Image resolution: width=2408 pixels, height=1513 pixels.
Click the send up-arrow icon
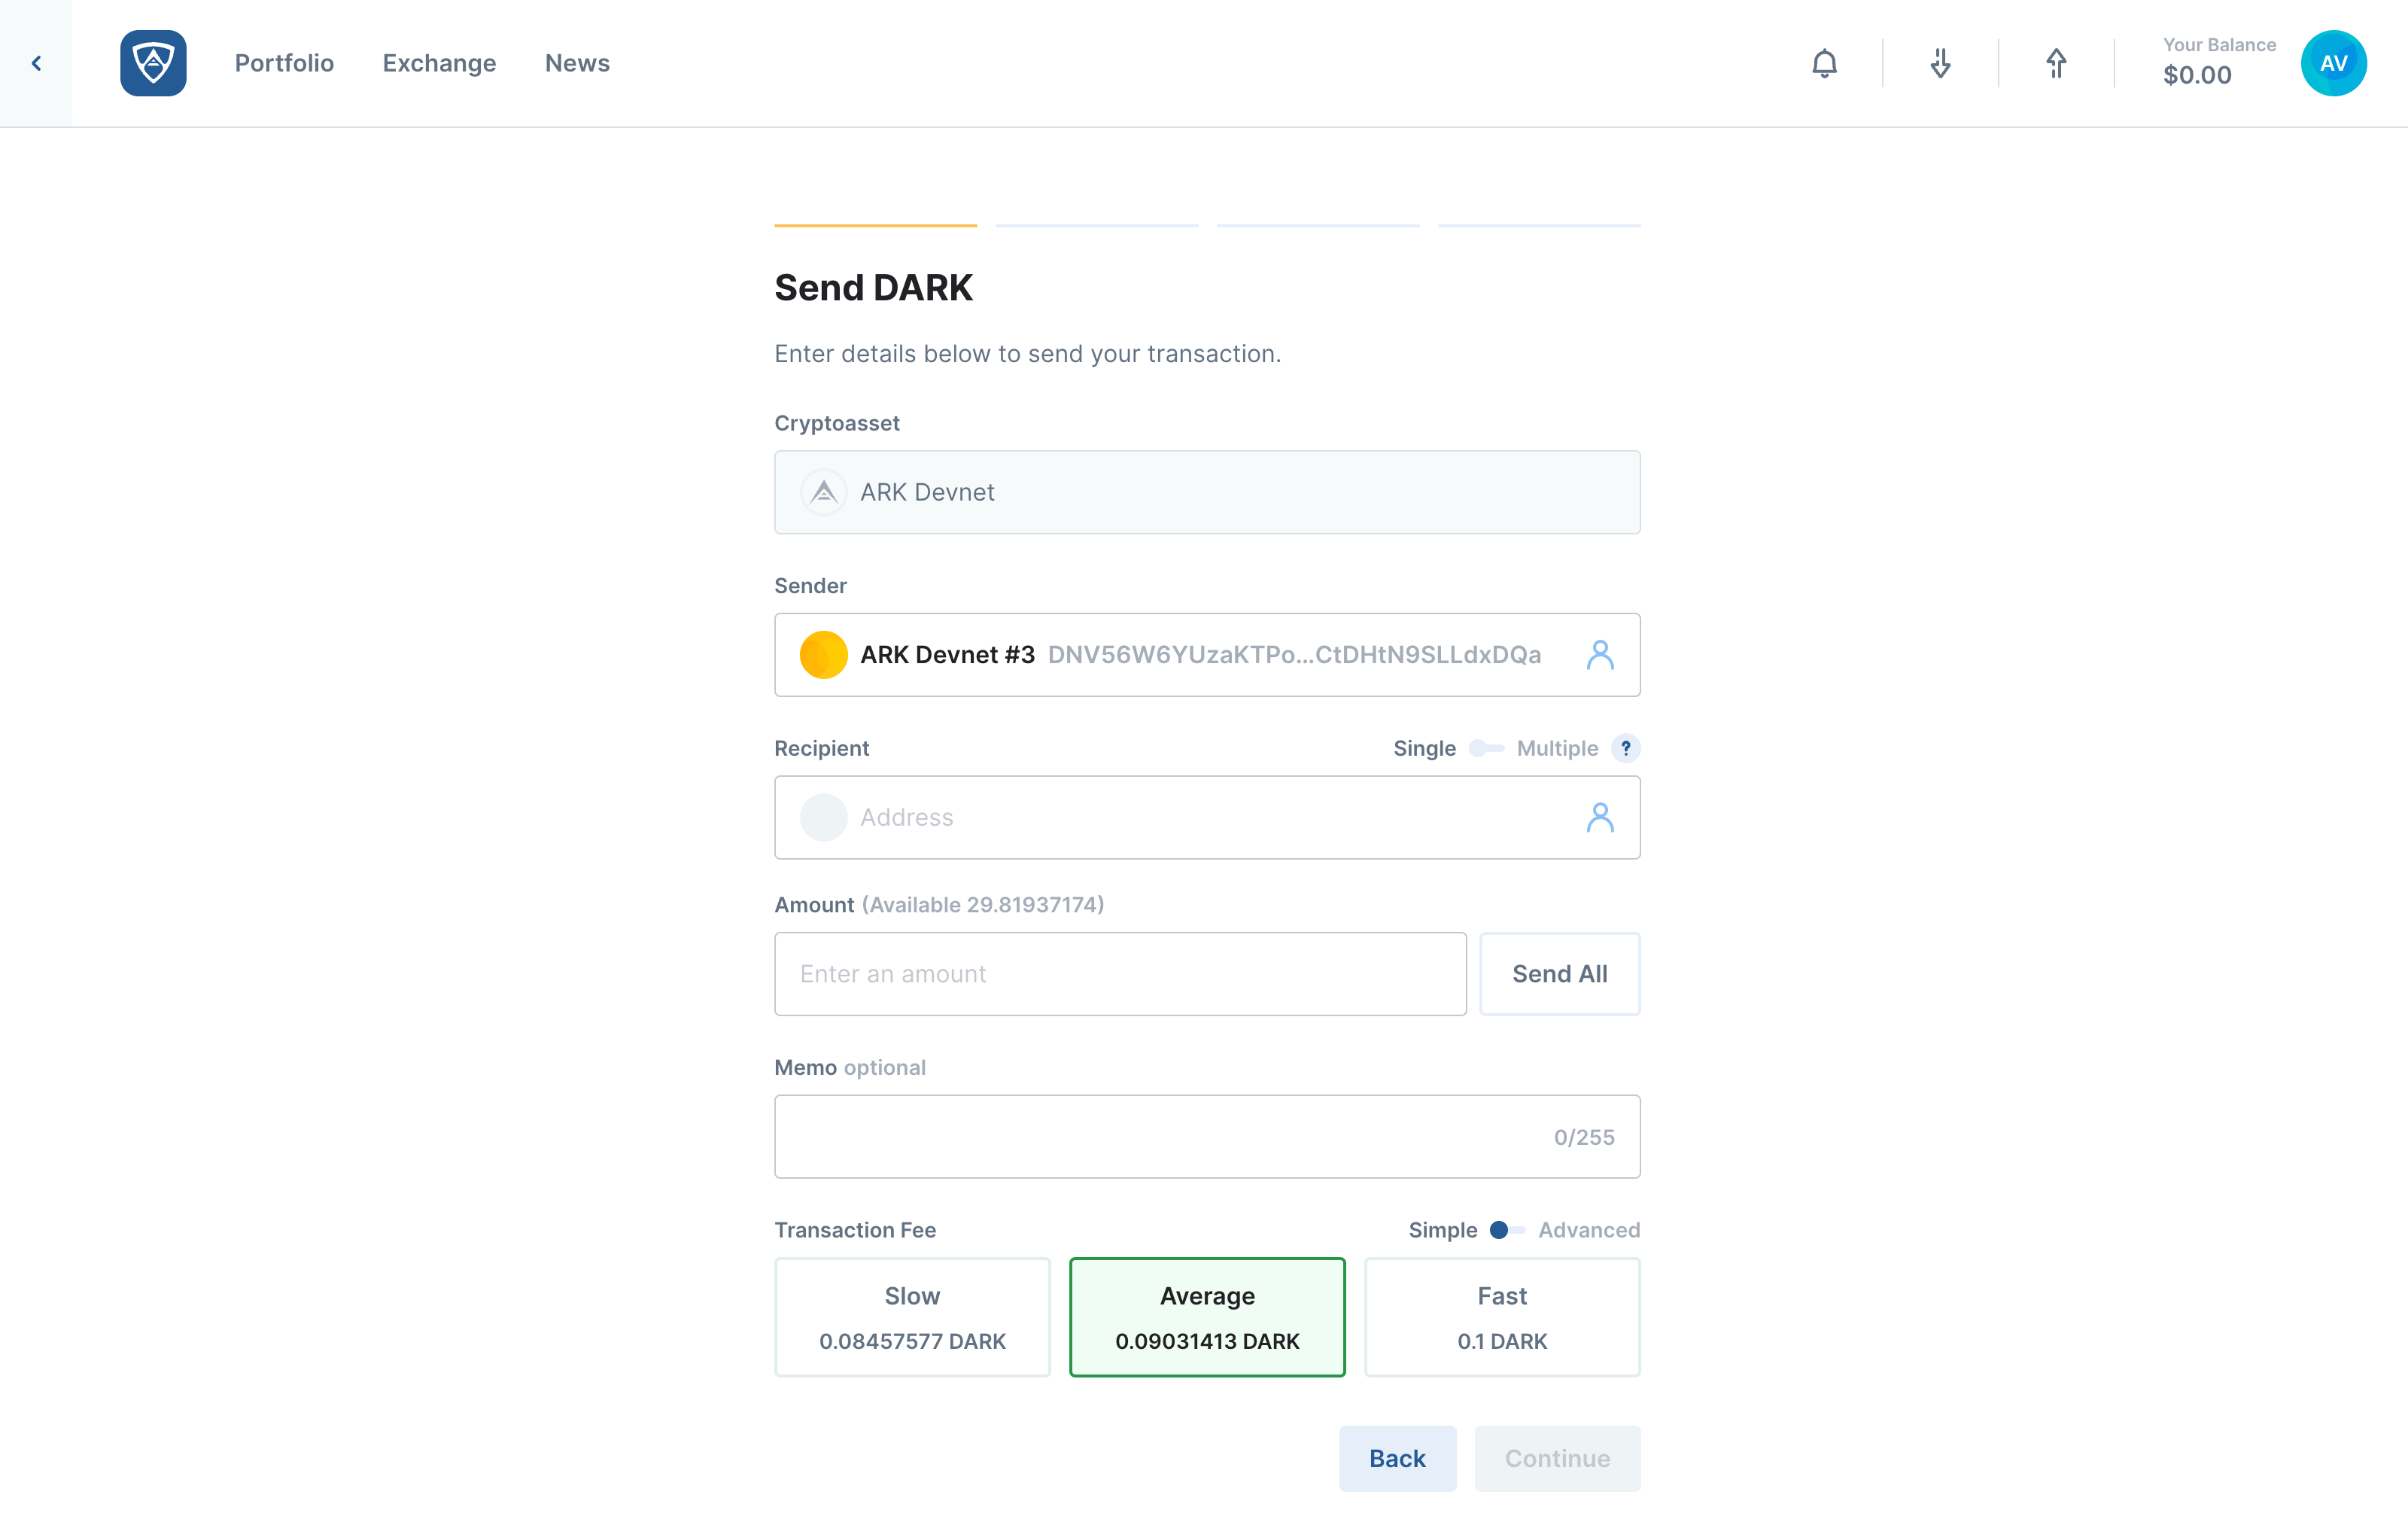2056,63
